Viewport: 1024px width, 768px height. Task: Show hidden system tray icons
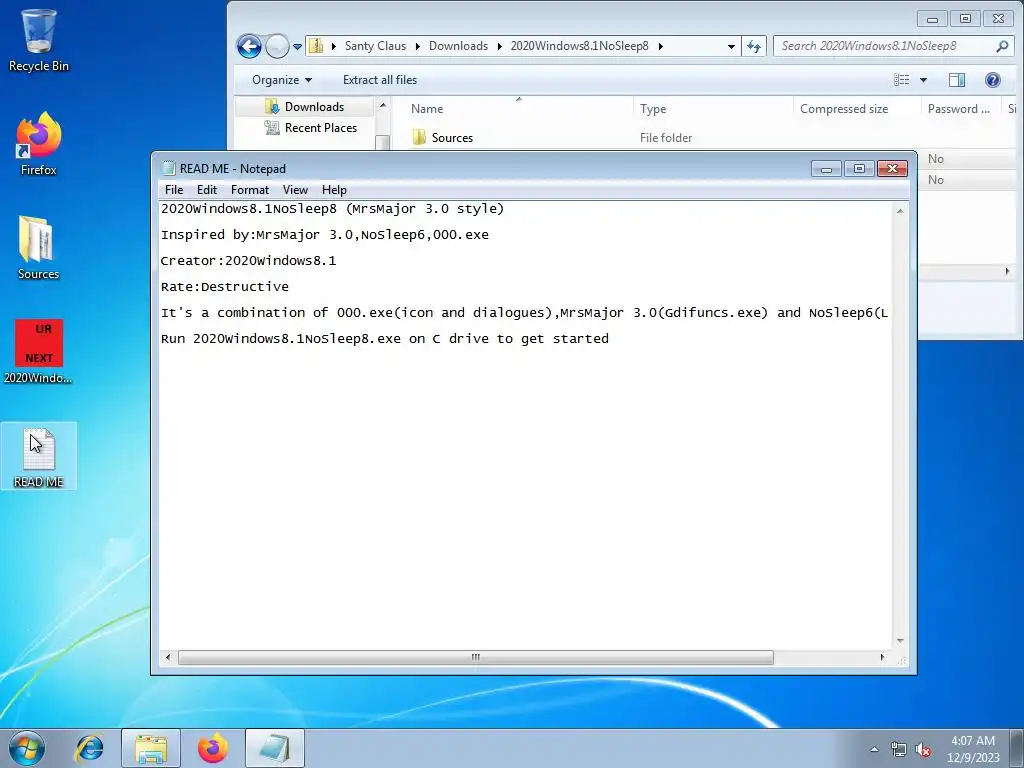coord(874,749)
